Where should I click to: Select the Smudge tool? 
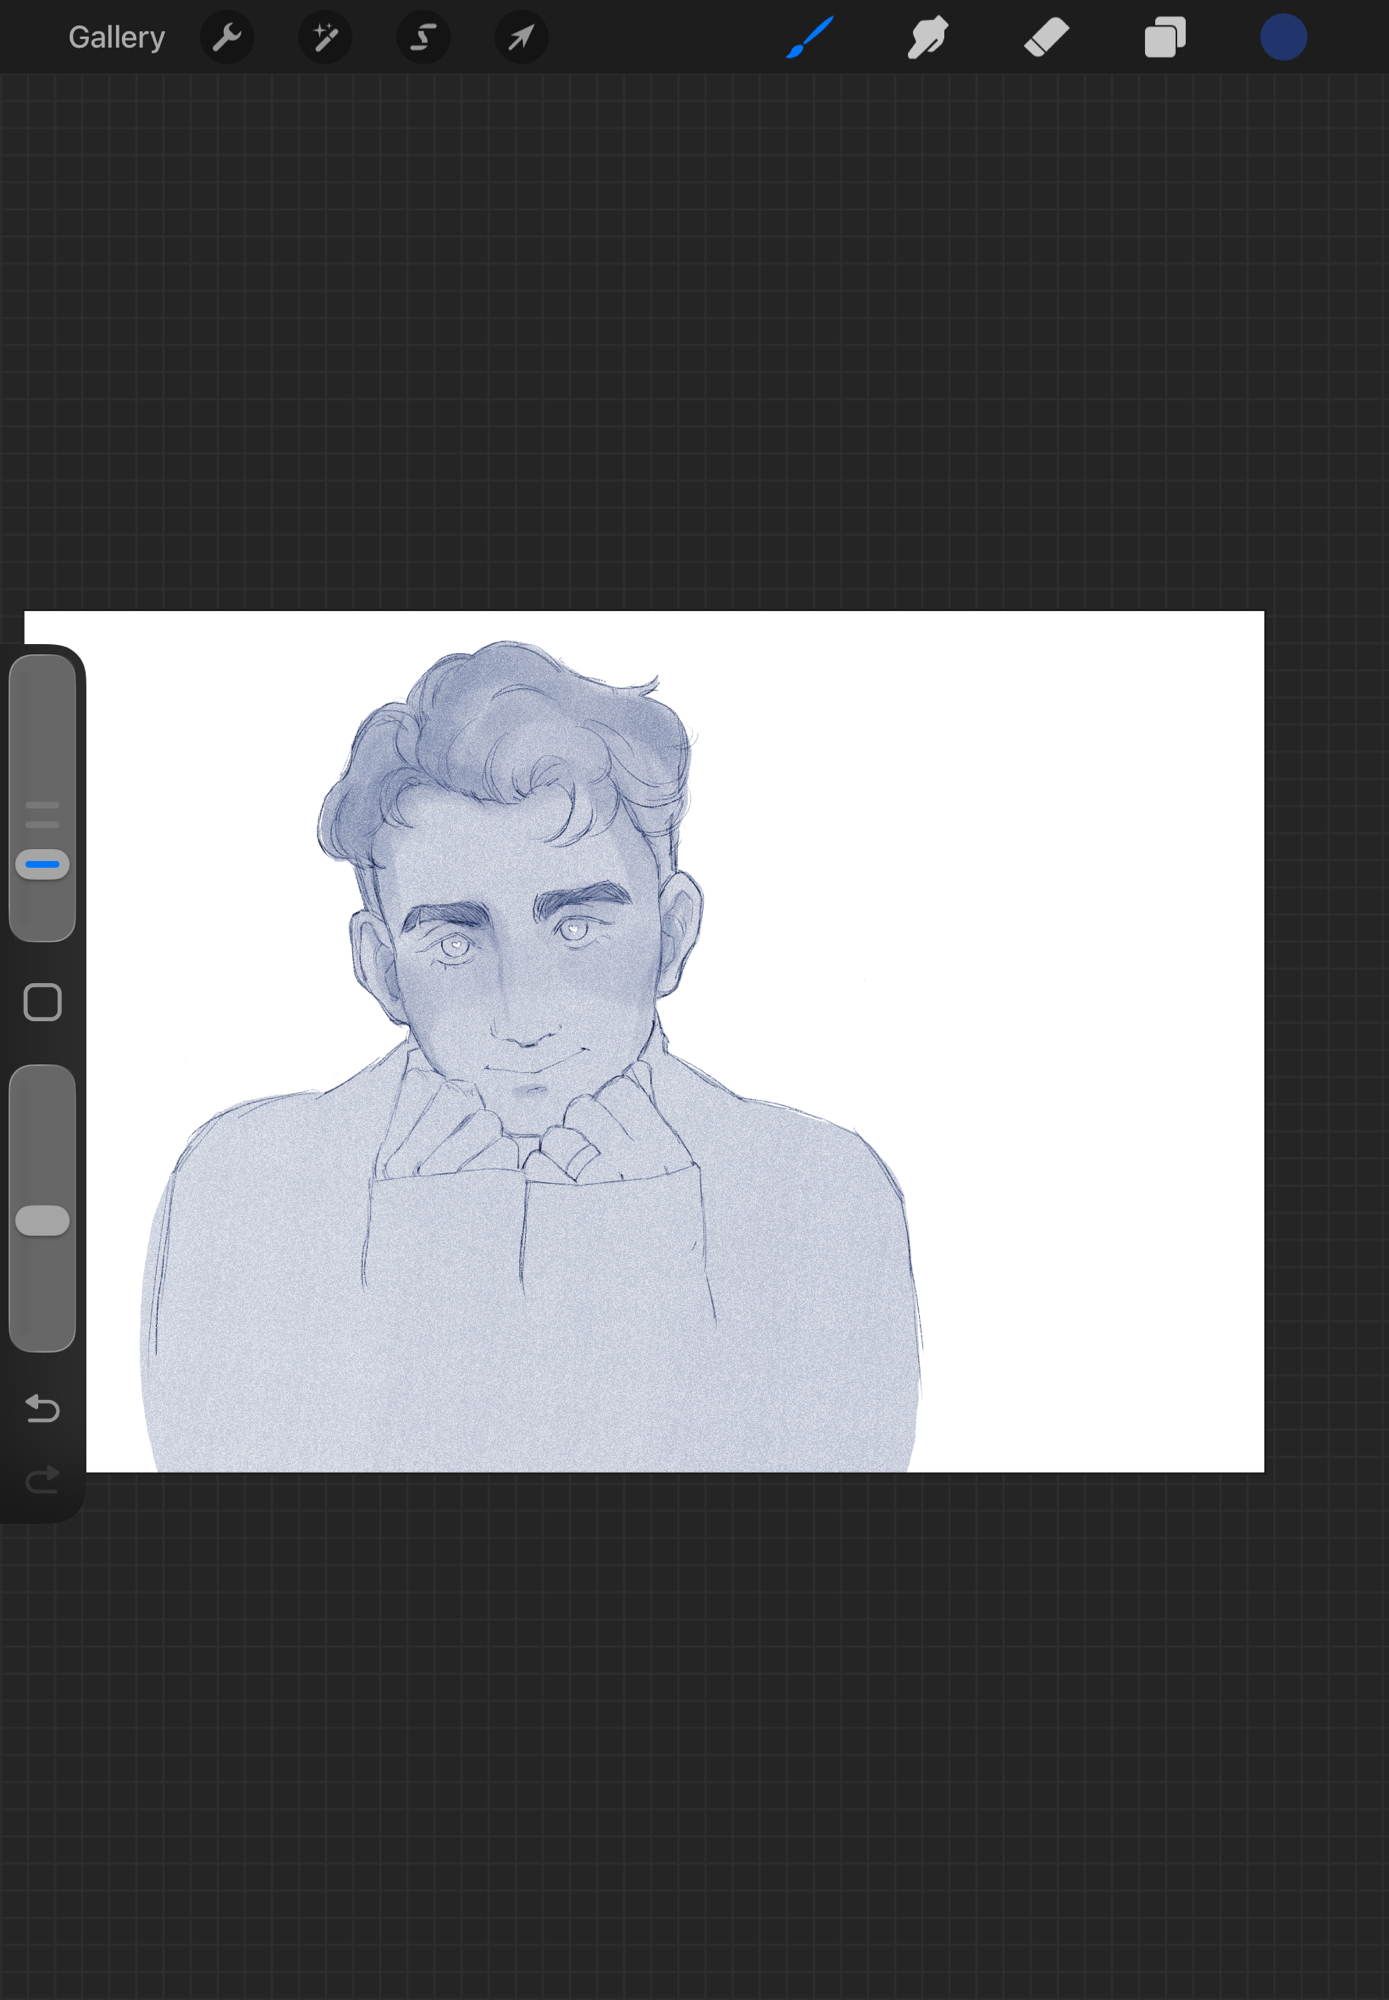coord(928,38)
